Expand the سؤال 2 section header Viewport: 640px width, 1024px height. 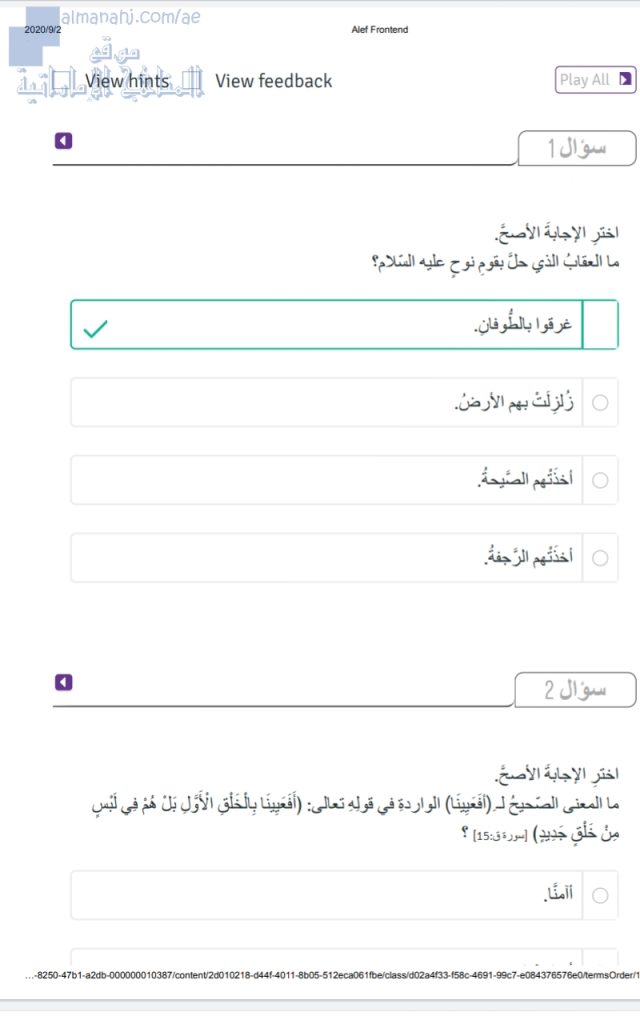[x=575, y=688]
